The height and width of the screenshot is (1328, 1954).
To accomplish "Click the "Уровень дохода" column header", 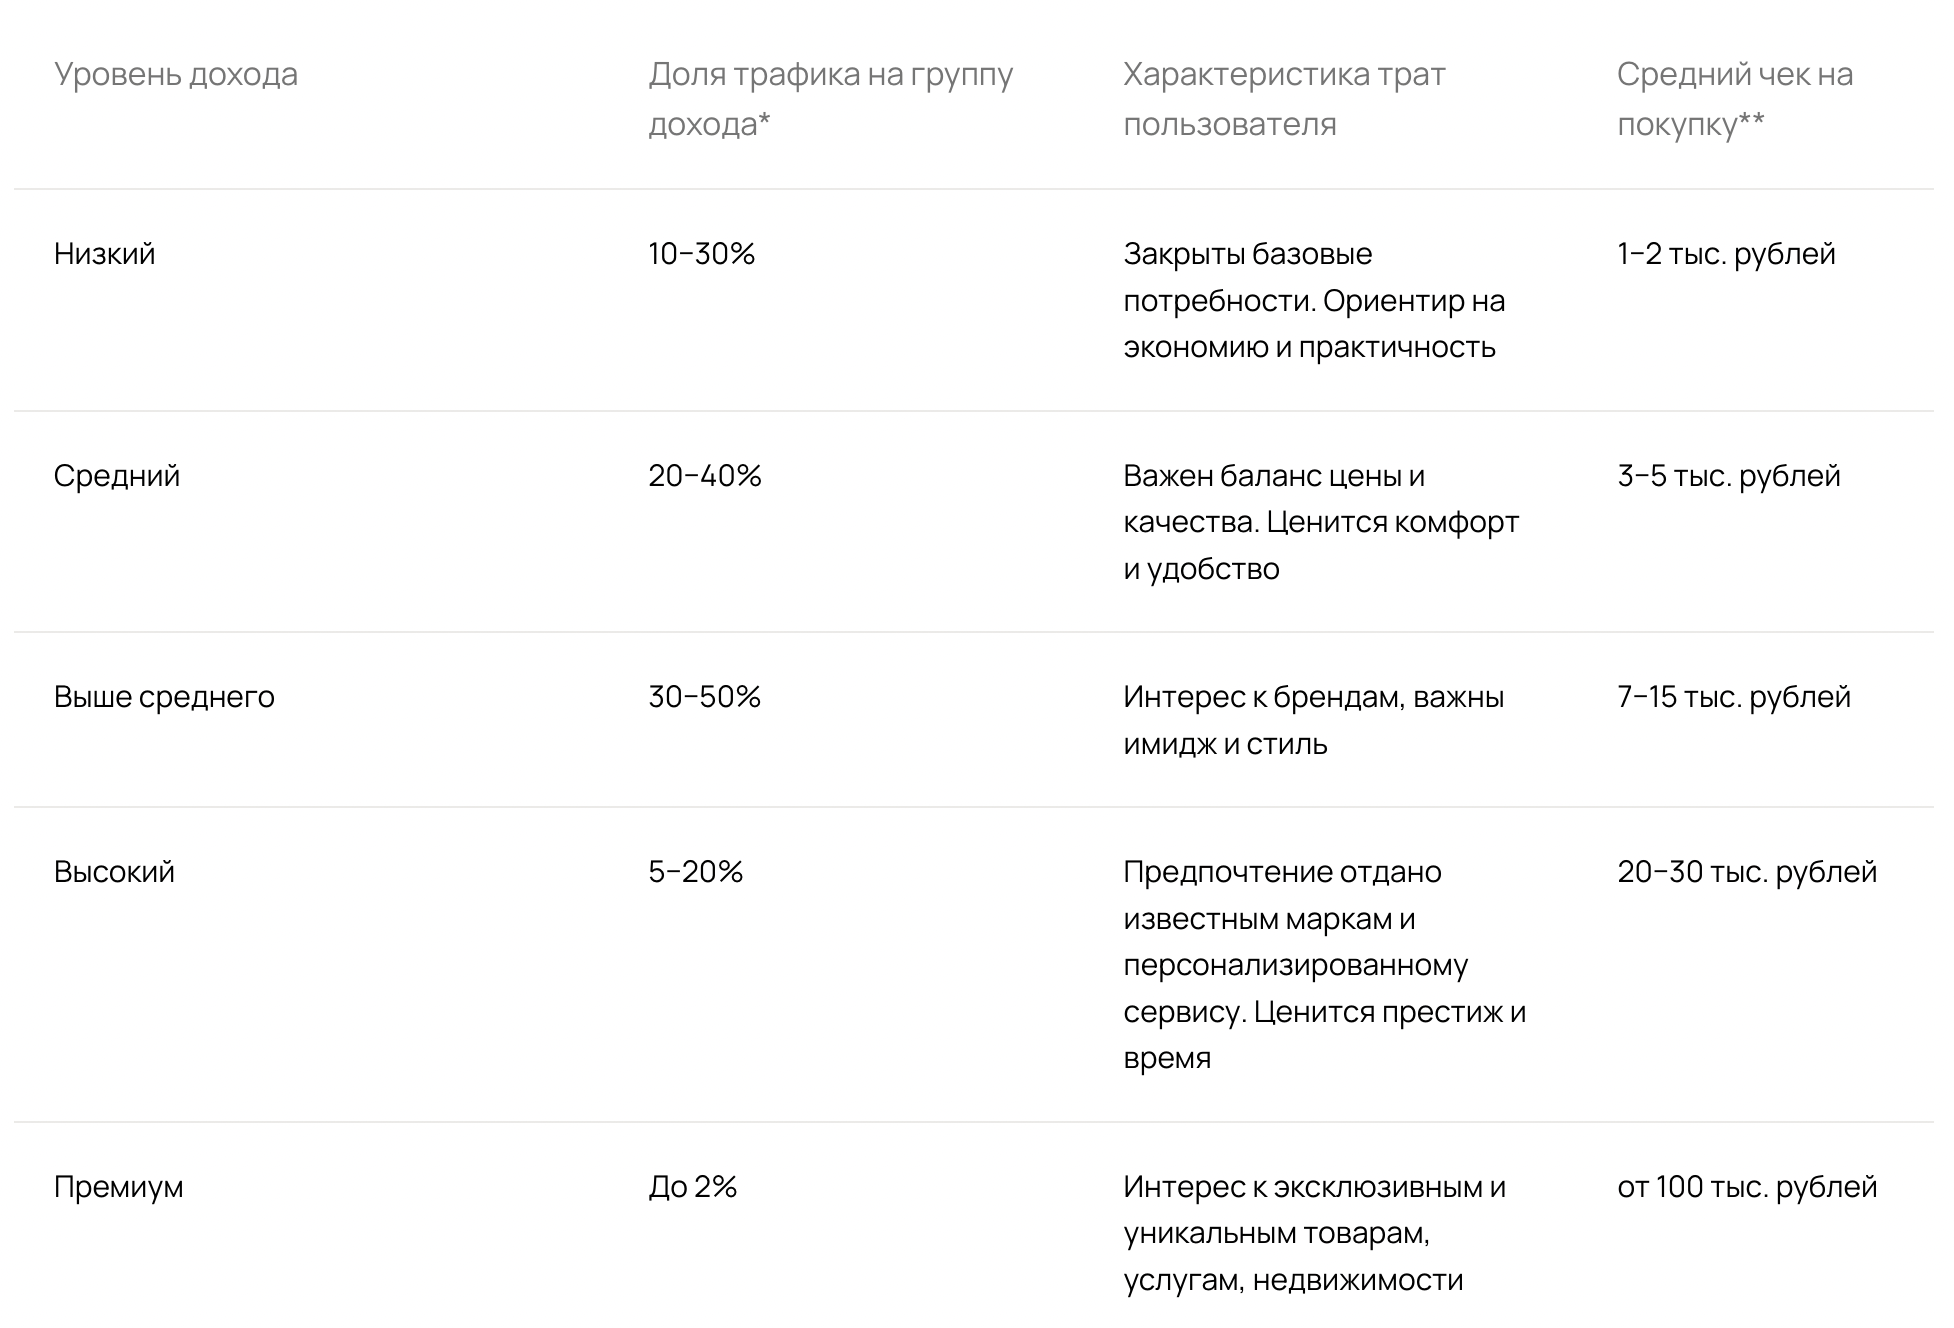I will pyautogui.click(x=175, y=75).
